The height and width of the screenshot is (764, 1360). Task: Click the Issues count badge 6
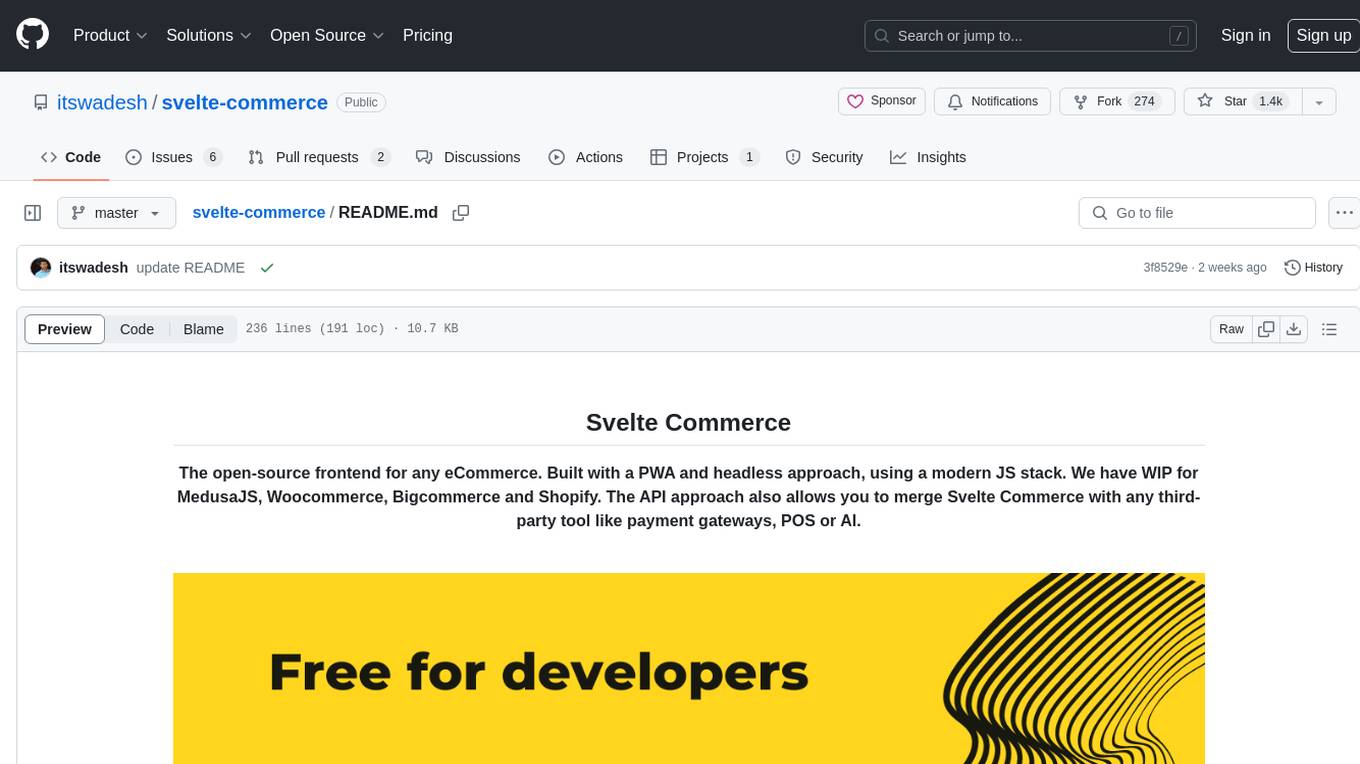coord(212,157)
